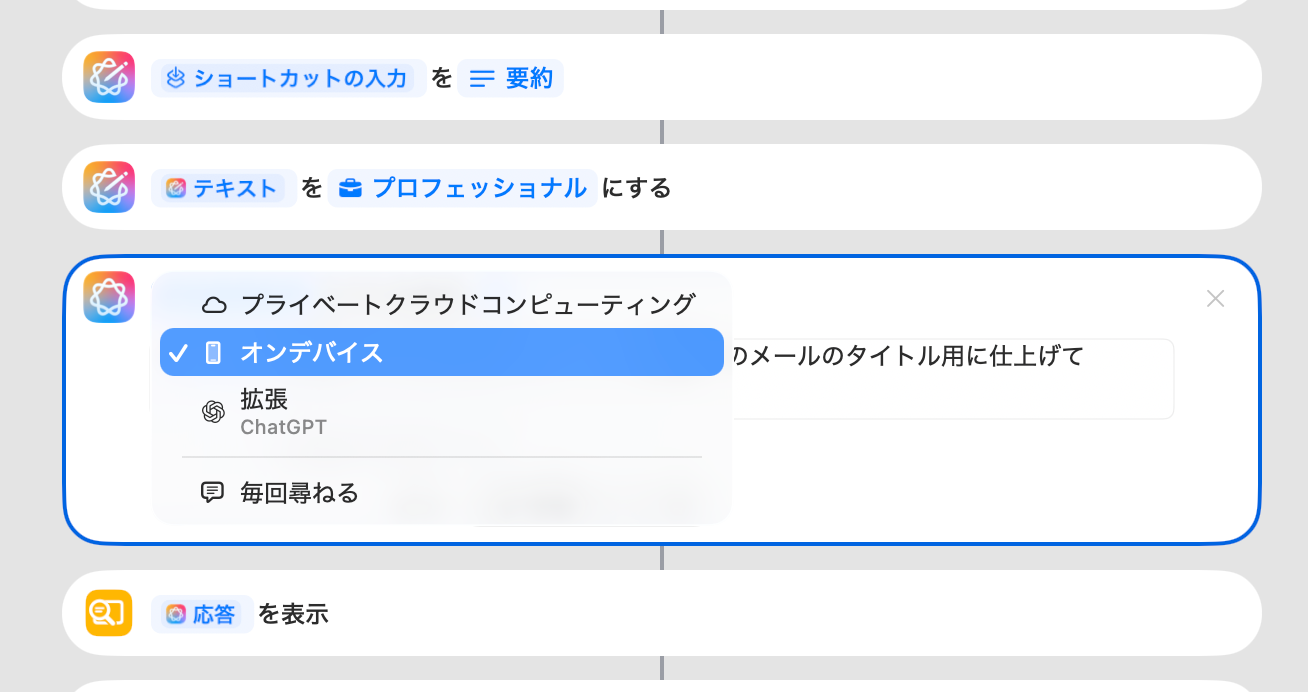Click Apple Intelligence icon on model action
The image size is (1308, 692).
(109, 297)
